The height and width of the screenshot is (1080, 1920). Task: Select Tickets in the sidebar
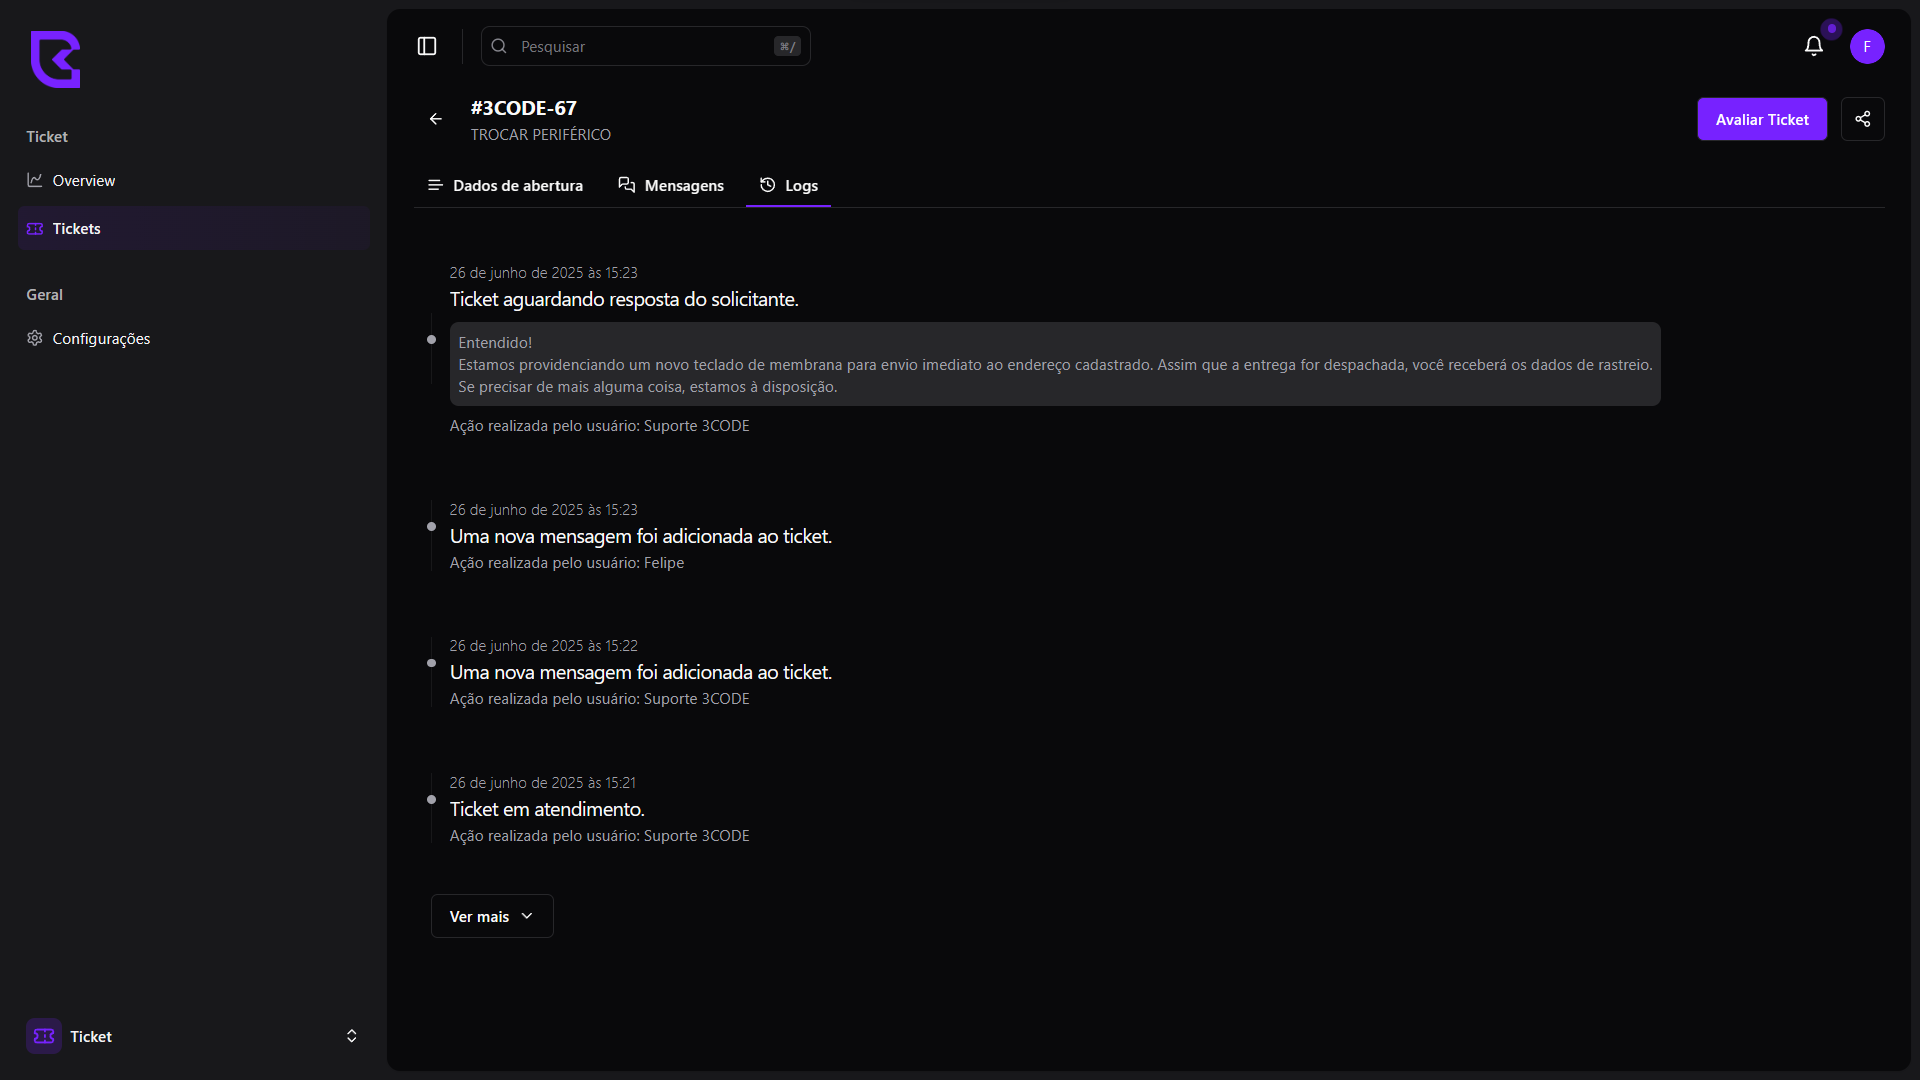[76, 229]
